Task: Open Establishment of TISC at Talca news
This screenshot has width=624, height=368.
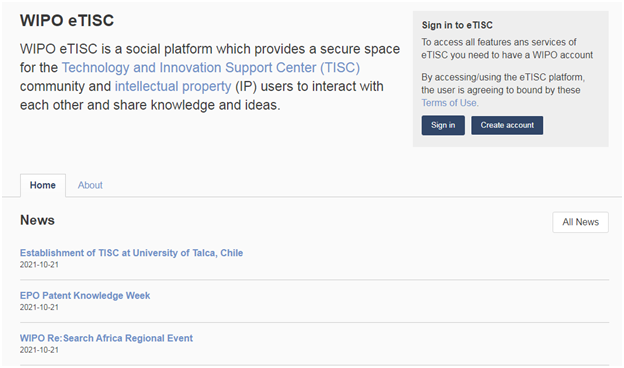Action: tap(131, 253)
